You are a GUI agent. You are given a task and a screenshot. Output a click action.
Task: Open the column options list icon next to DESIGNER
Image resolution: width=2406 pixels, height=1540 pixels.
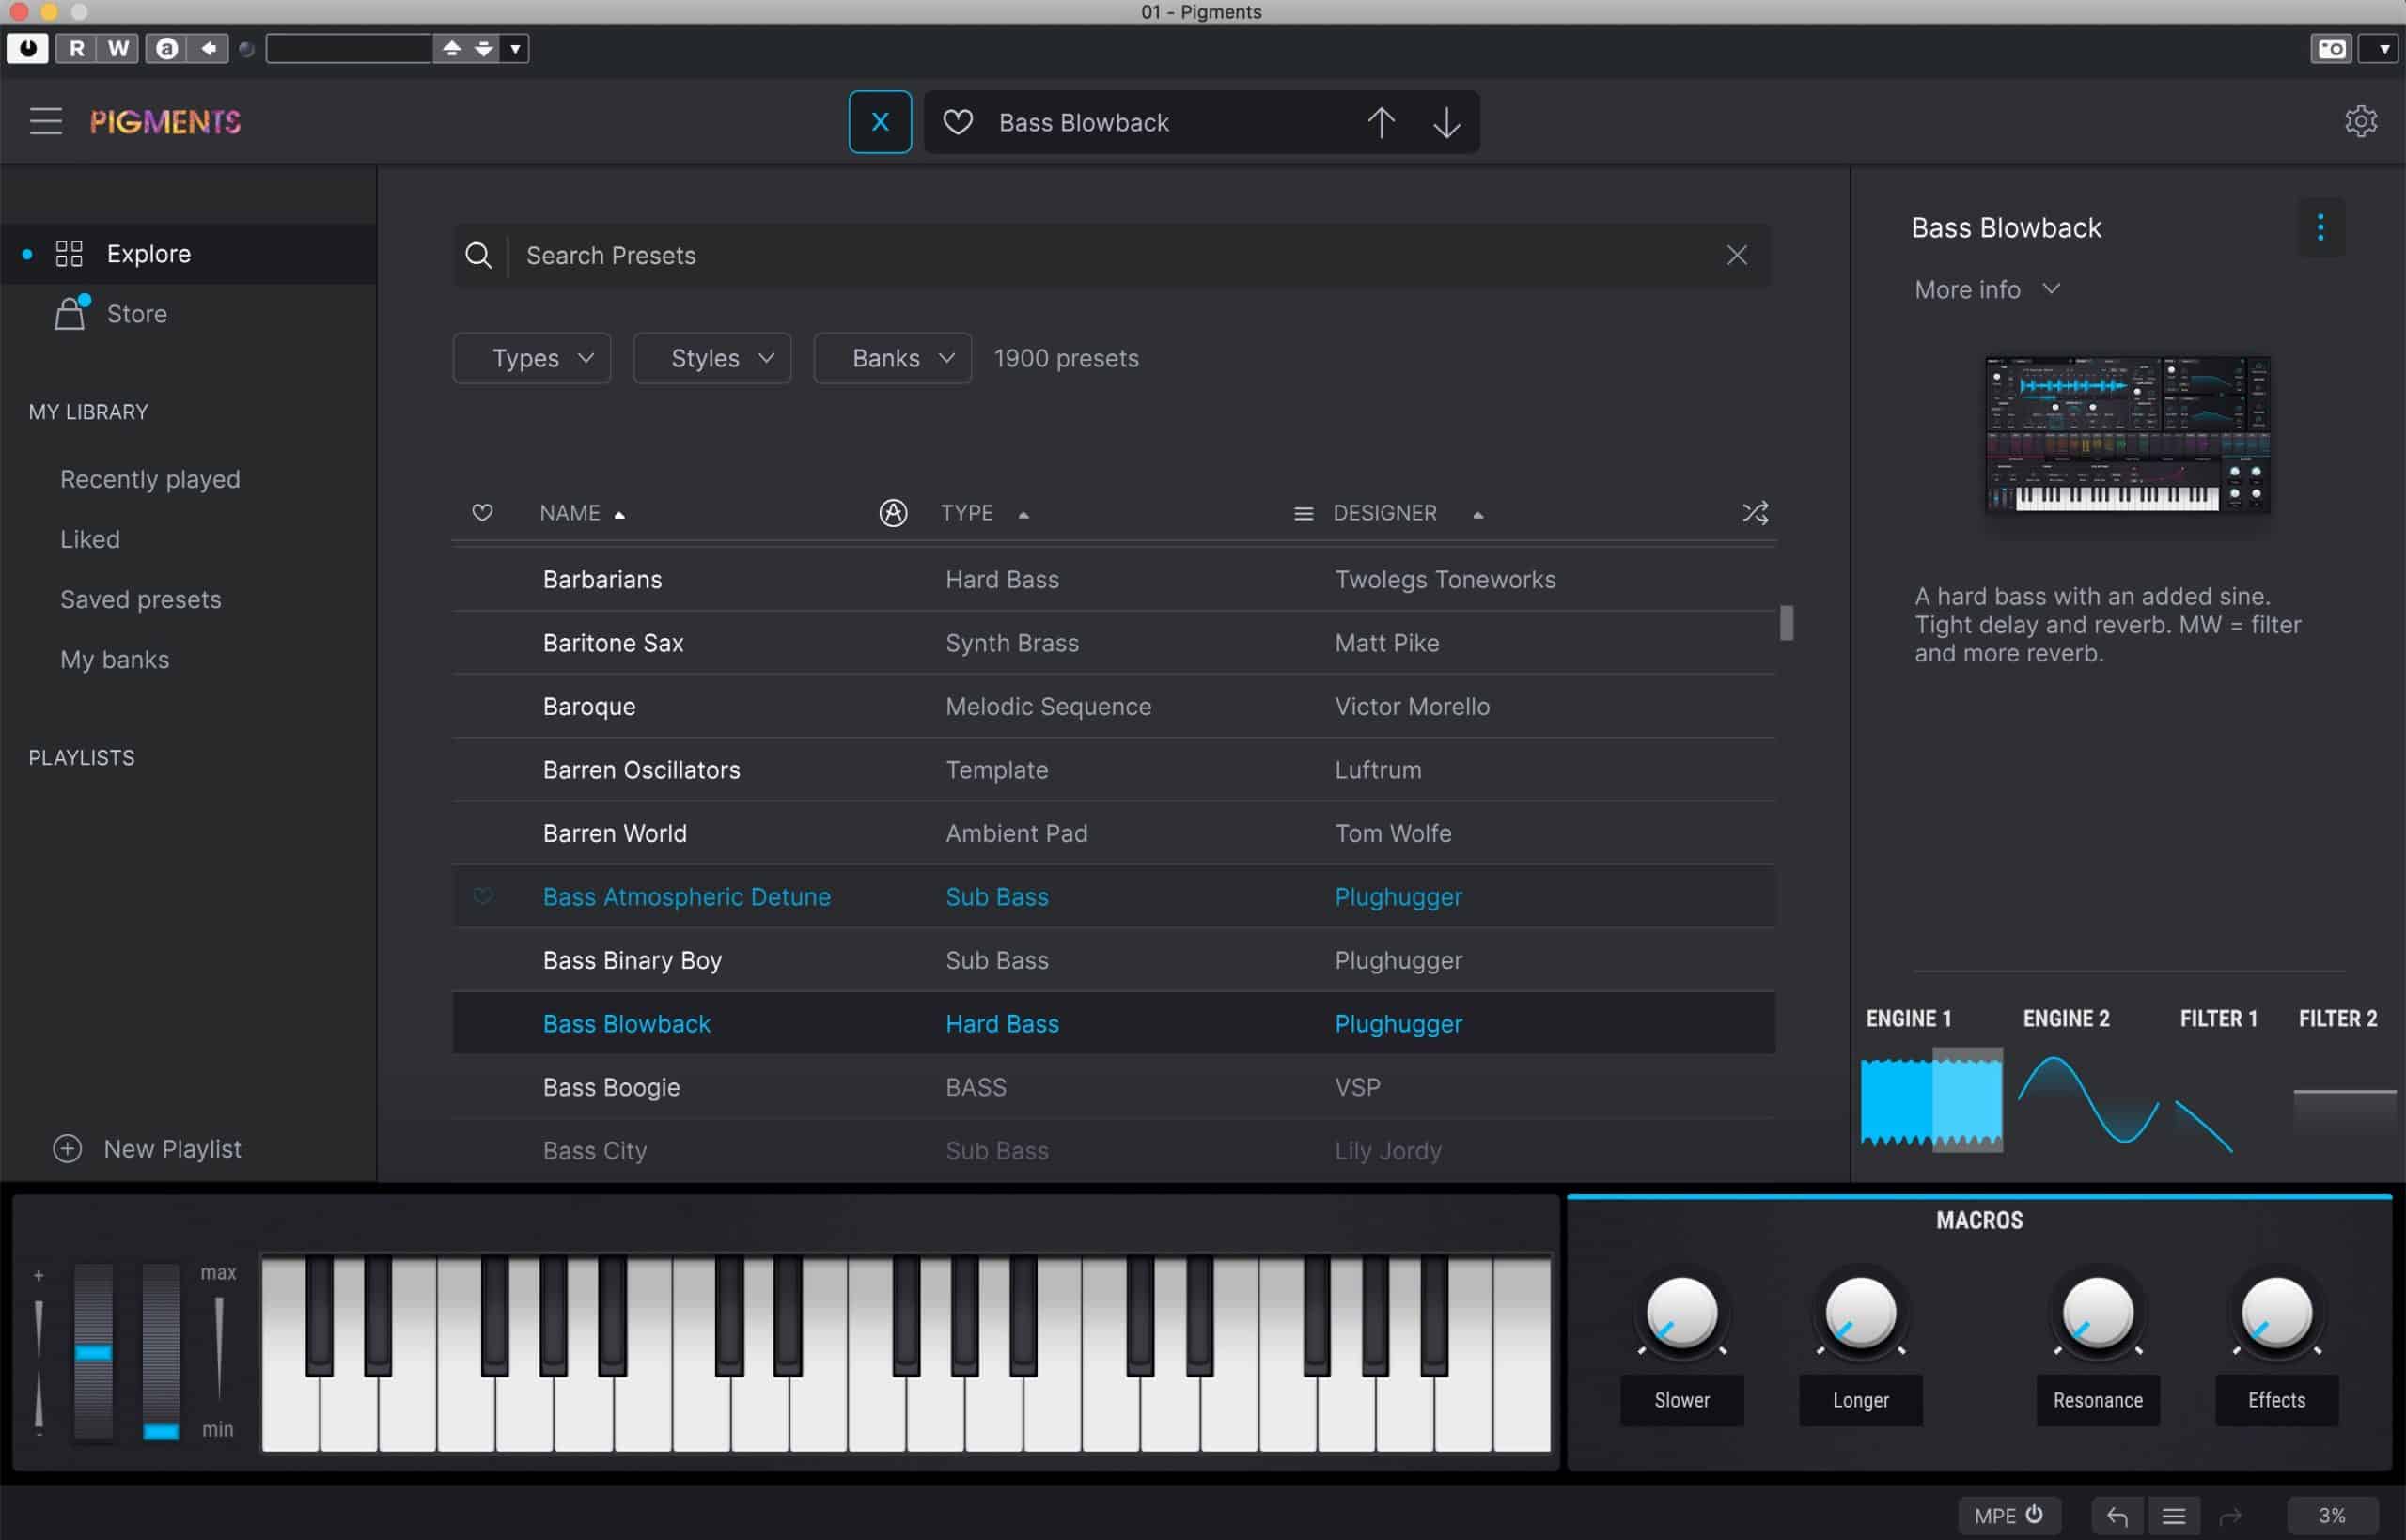coord(1303,514)
